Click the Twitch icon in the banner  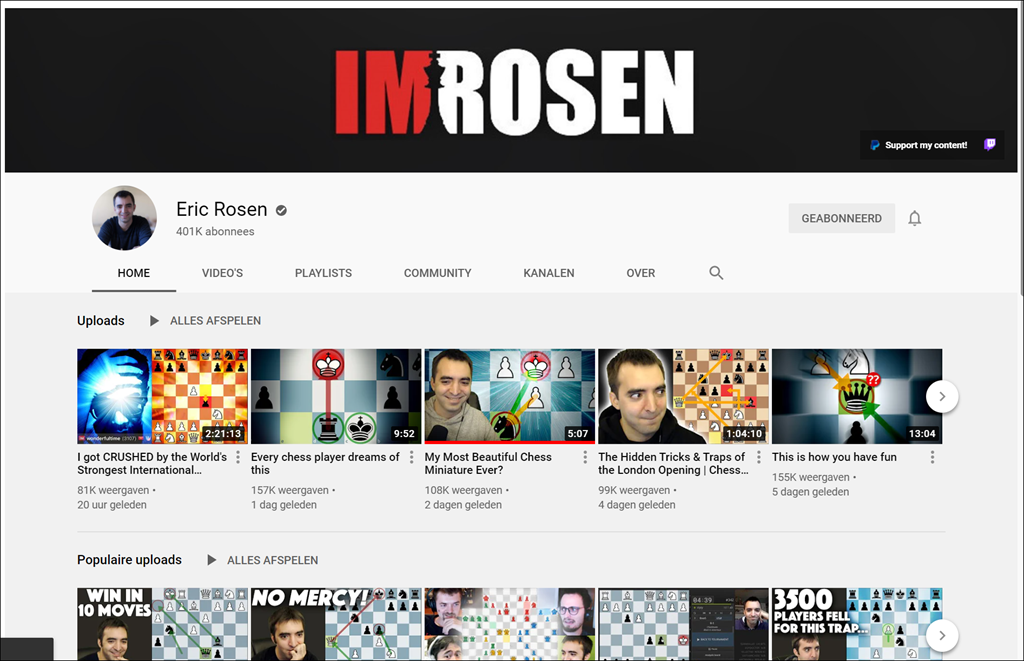tap(989, 145)
